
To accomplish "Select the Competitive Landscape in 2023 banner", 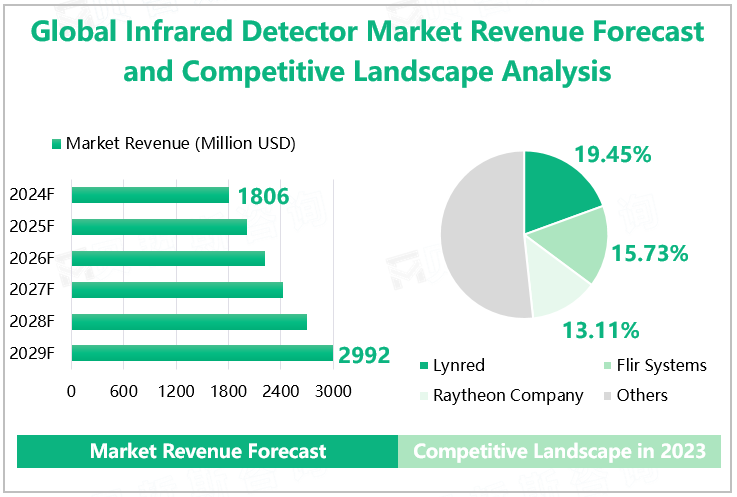I will point(559,452).
